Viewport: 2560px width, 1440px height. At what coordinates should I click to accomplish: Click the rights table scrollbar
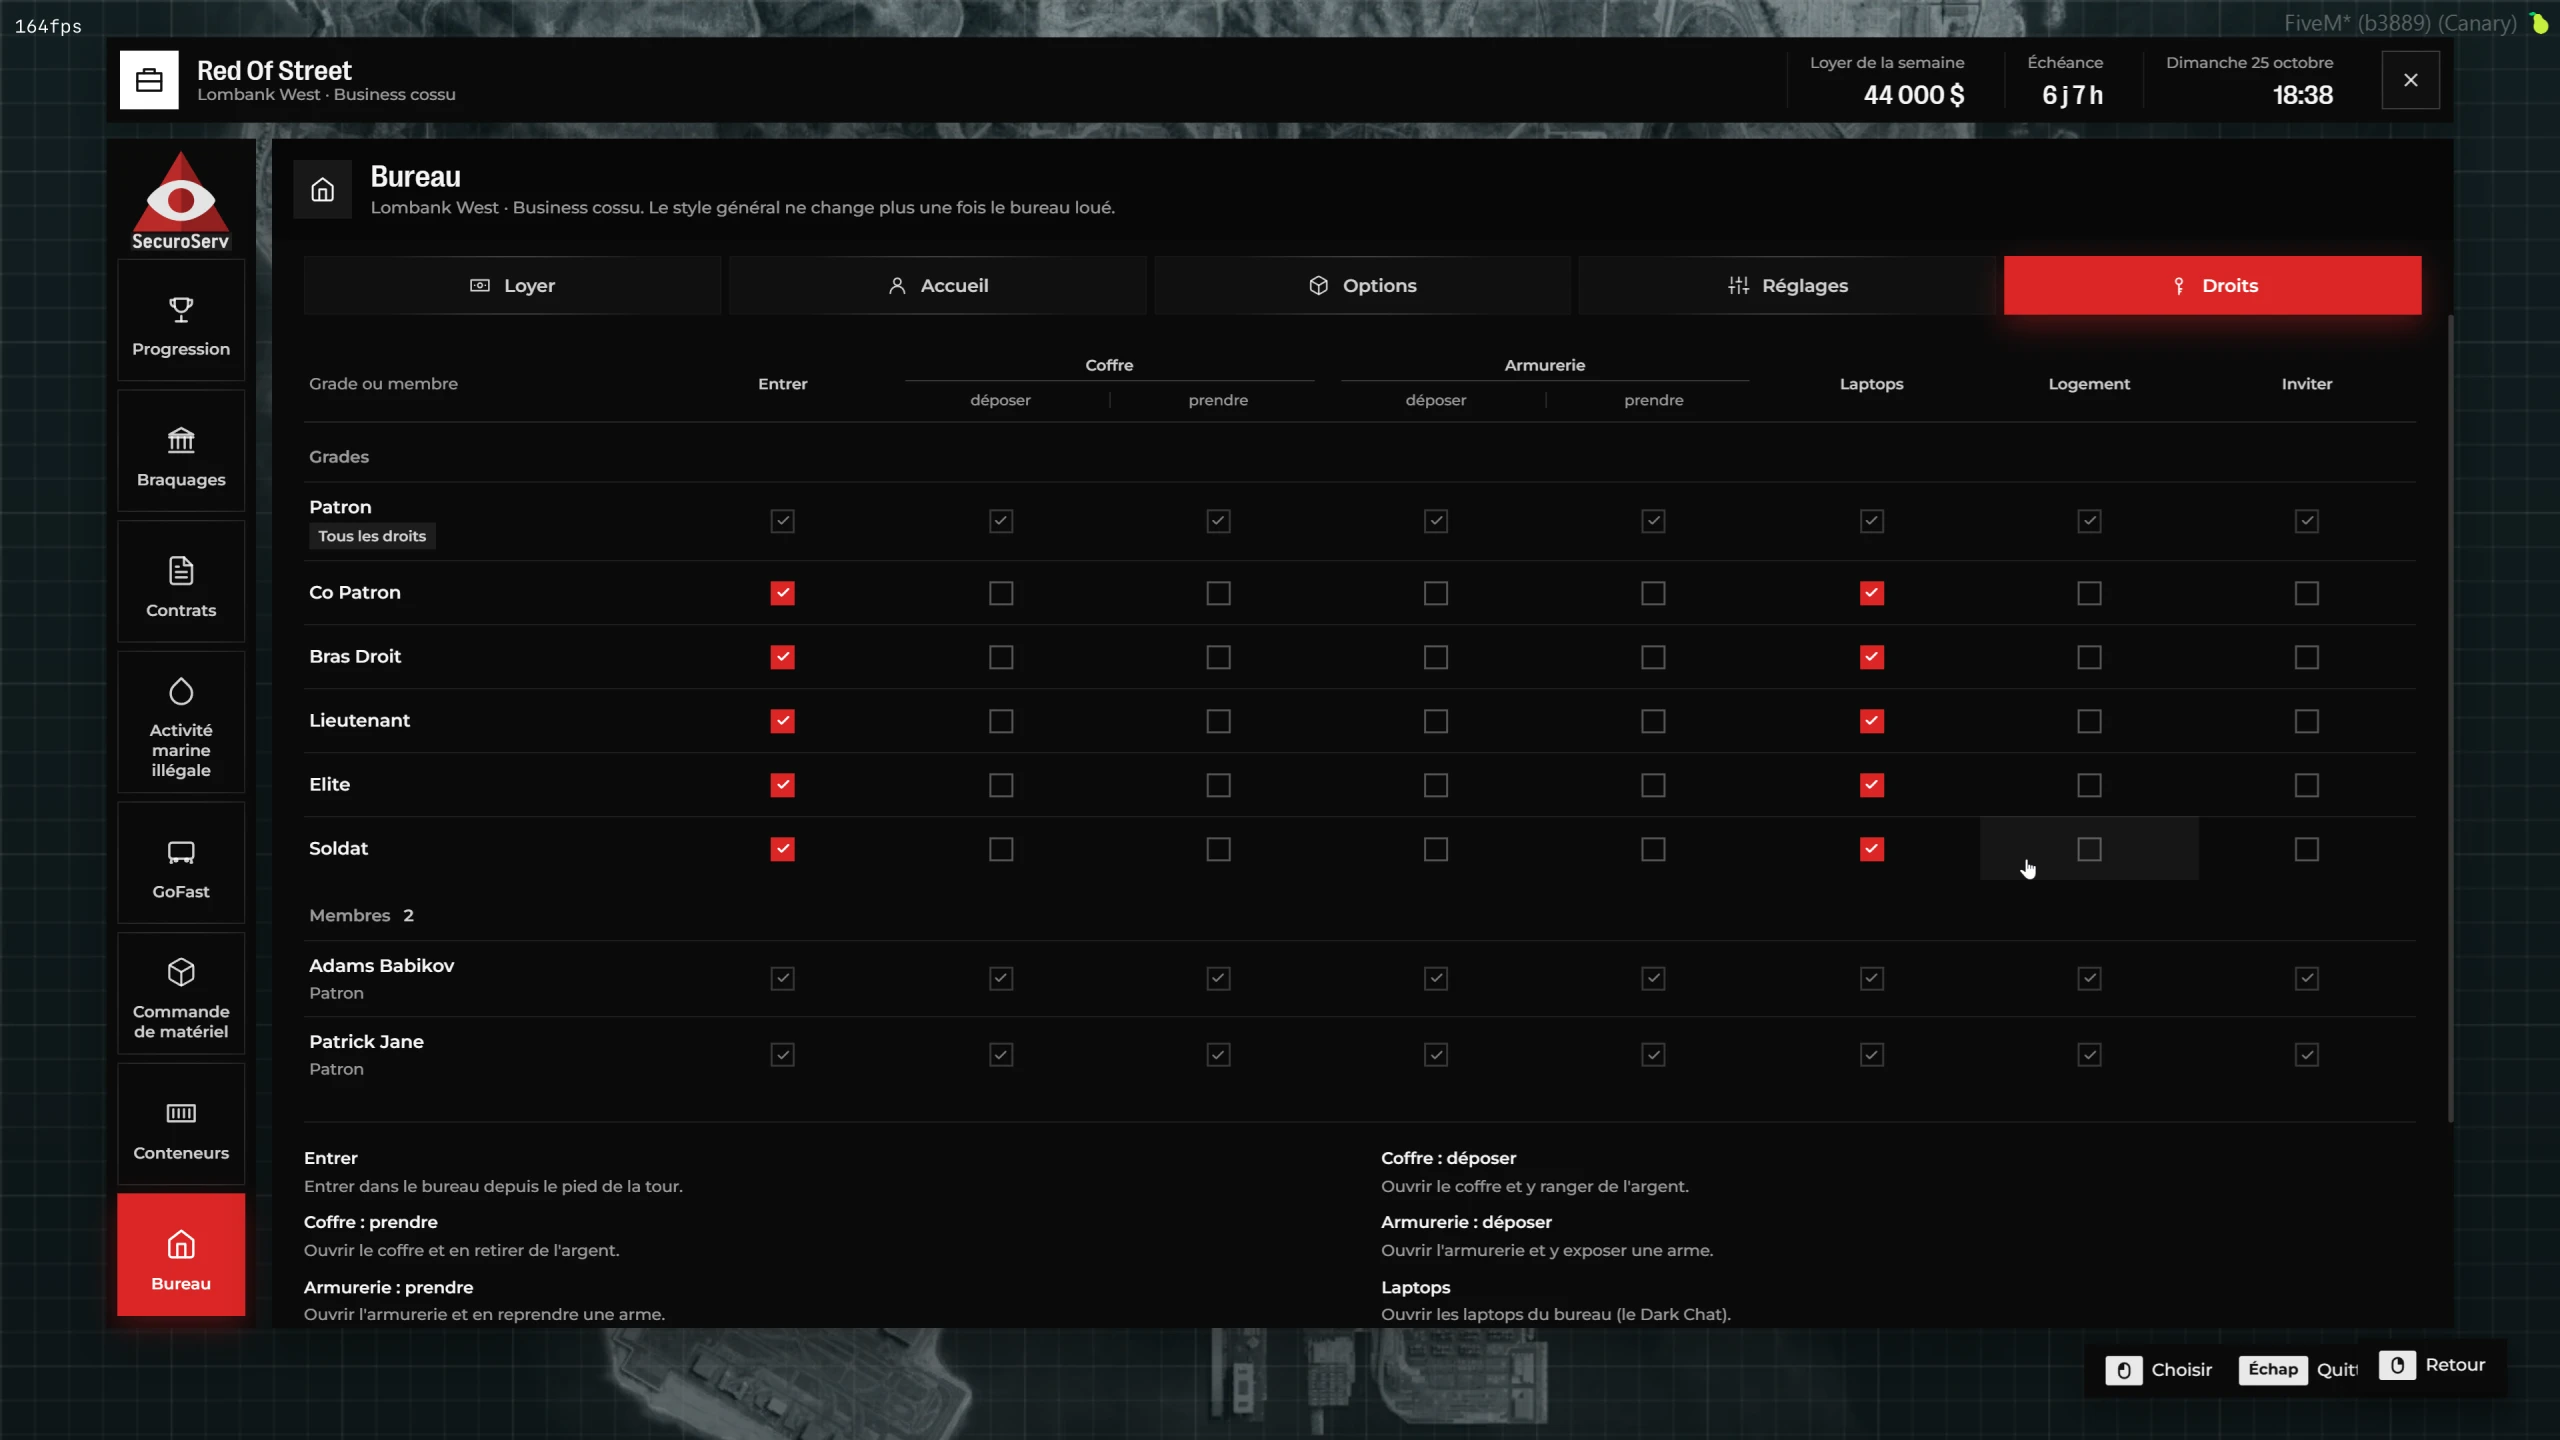pos(2450,718)
